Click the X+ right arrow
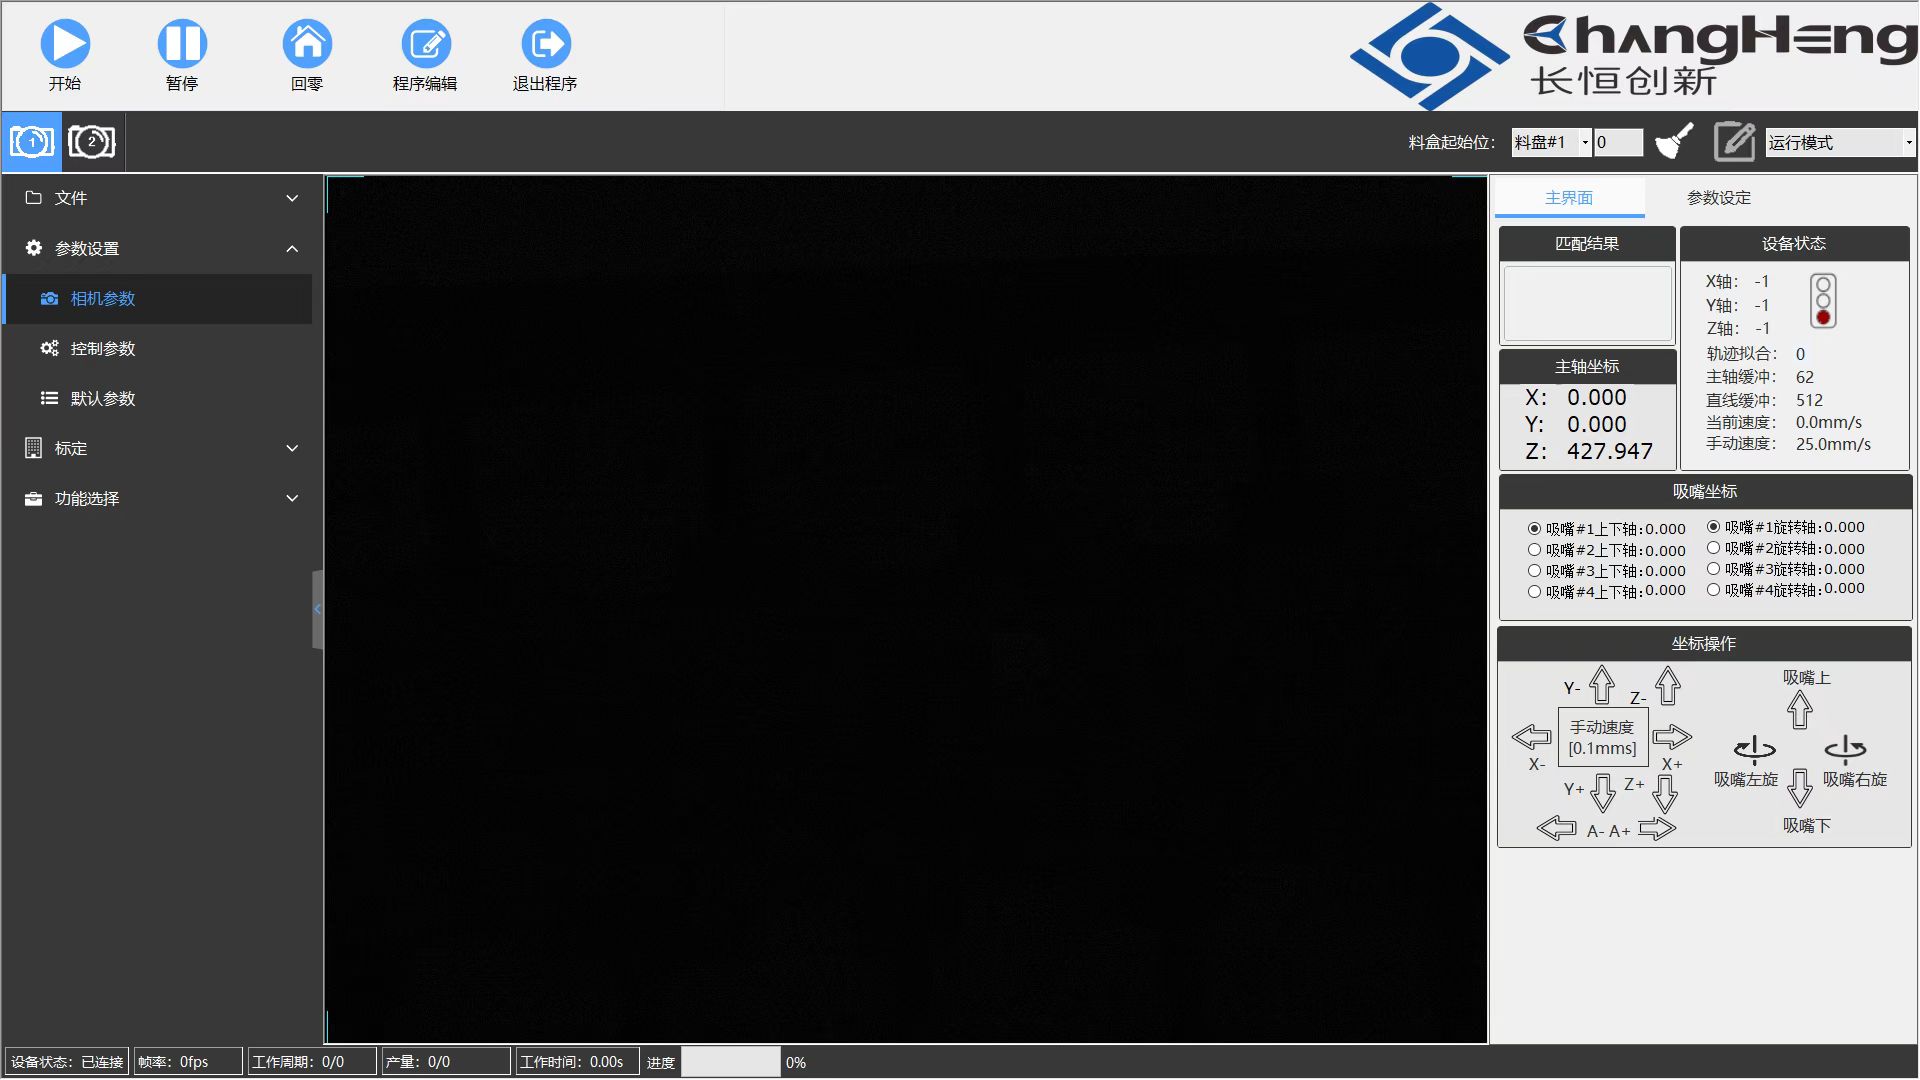The height and width of the screenshot is (1080, 1920). tap(1671, 738)
